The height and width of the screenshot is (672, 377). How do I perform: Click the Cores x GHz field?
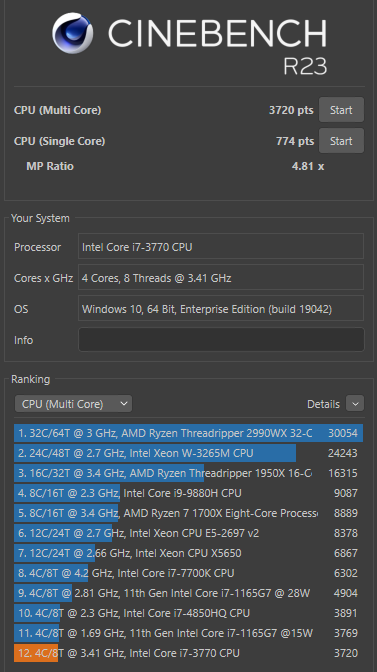[x=221, y=277]
